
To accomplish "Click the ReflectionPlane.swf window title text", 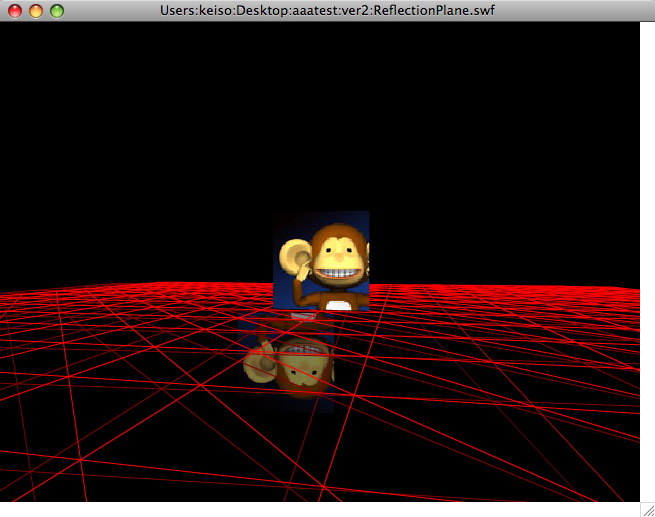I will click(x=327, y=10).
